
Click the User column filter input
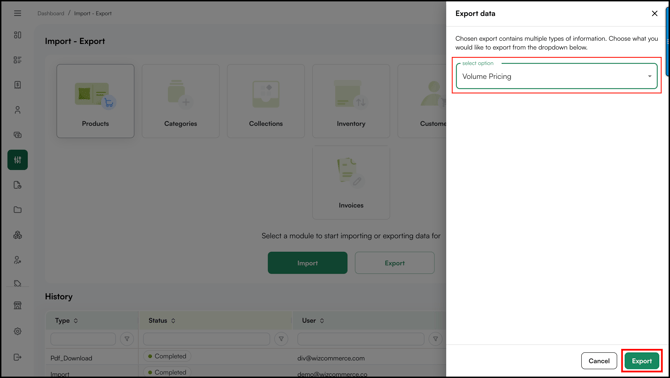(361, 339)
